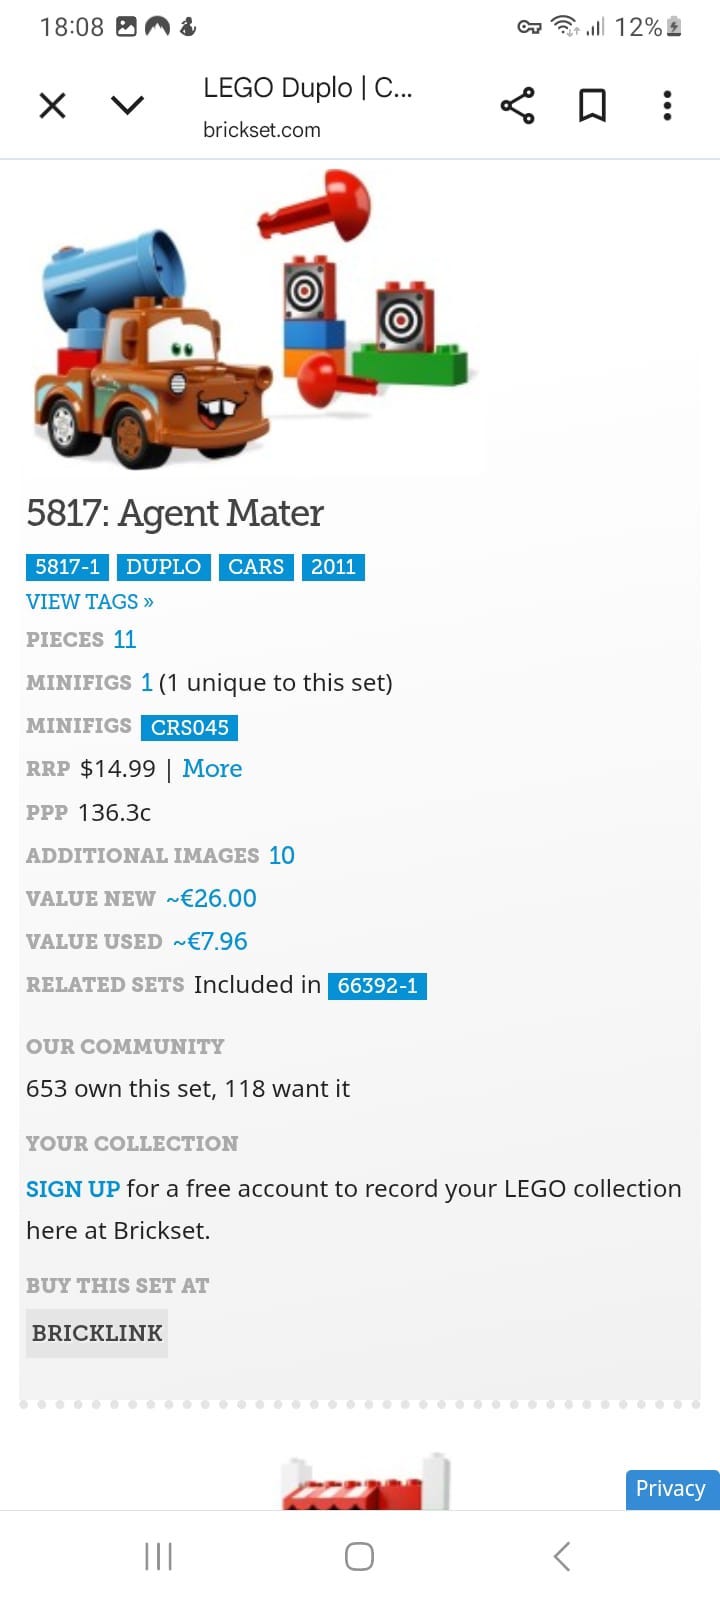Open the Agent Mater set image
This screenshot has width=720, height=1600.
[250, 320]
